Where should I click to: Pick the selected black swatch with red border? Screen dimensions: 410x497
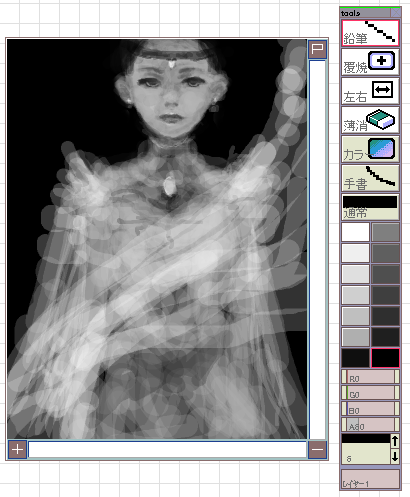pos(385,358)
